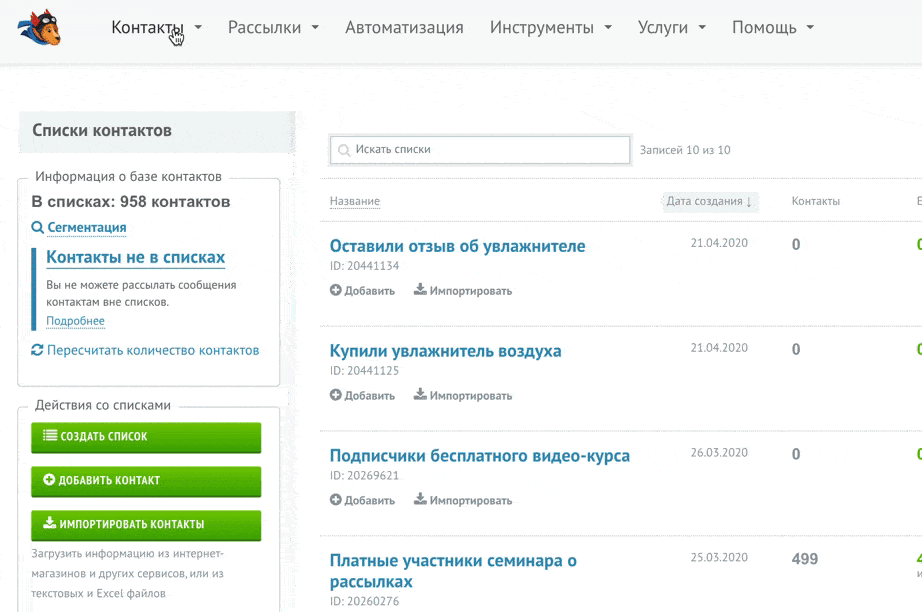Click the Пересчитать количество контактов link
The image size is (922, 612).
point(153,350)
